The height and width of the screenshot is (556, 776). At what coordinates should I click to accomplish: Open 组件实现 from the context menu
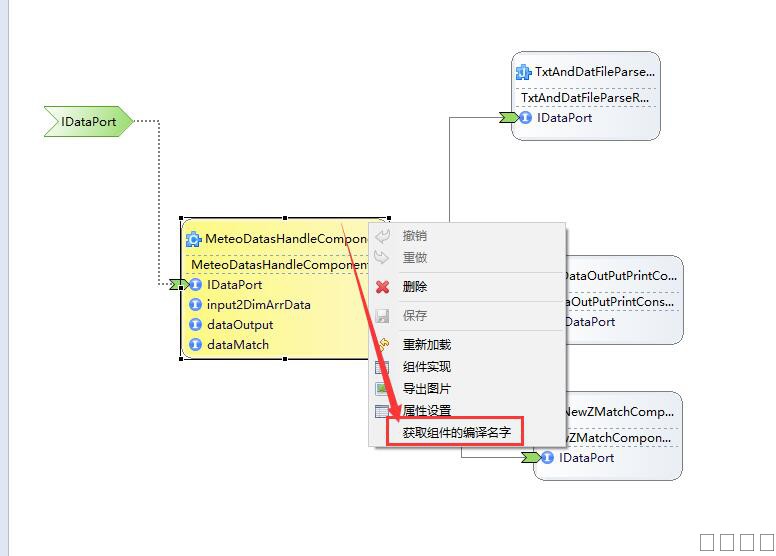coord(427,367)
